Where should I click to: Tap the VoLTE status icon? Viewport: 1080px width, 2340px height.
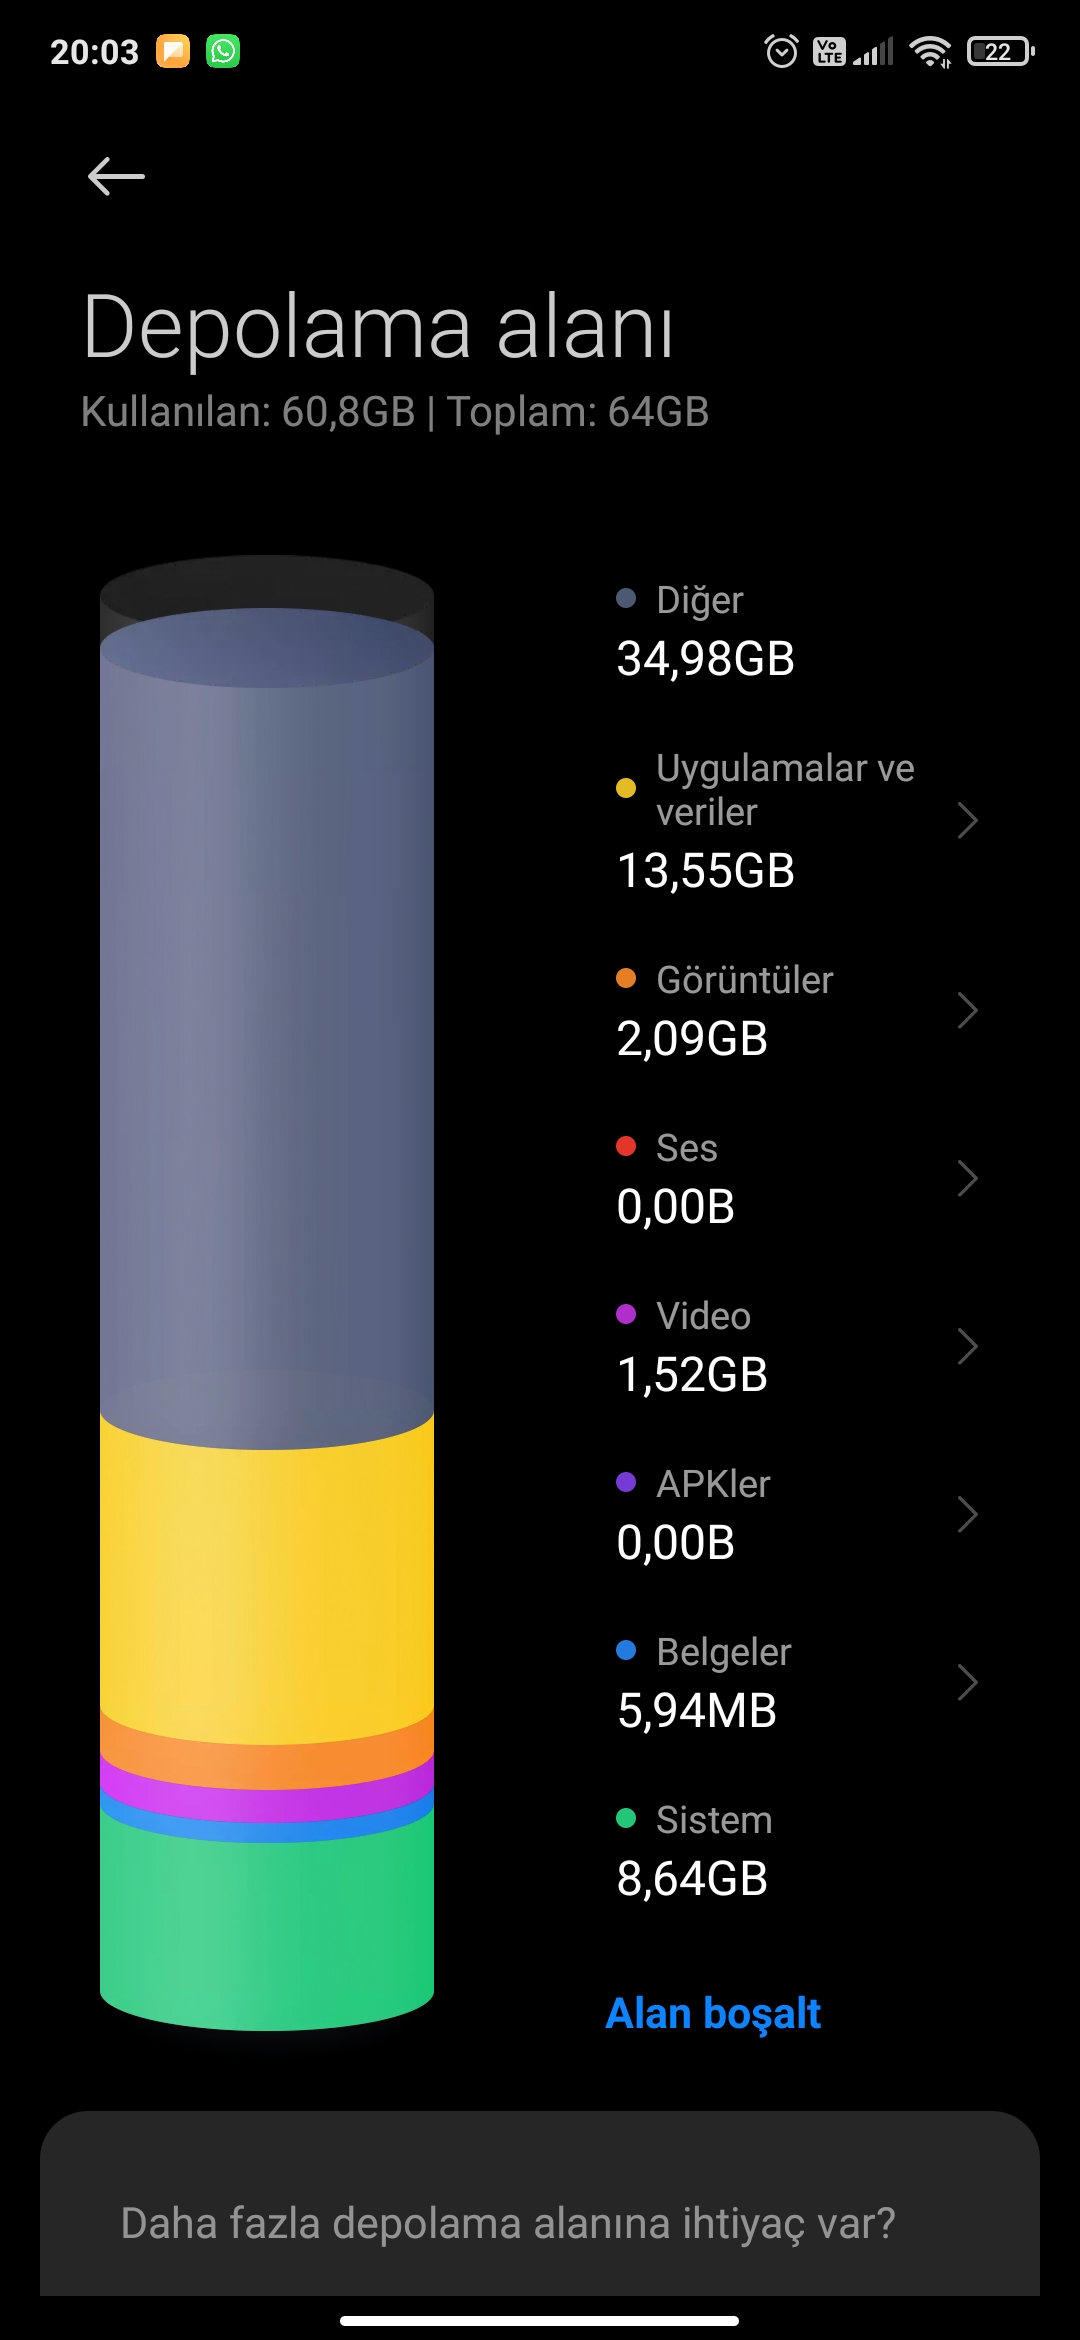point(829,51)
